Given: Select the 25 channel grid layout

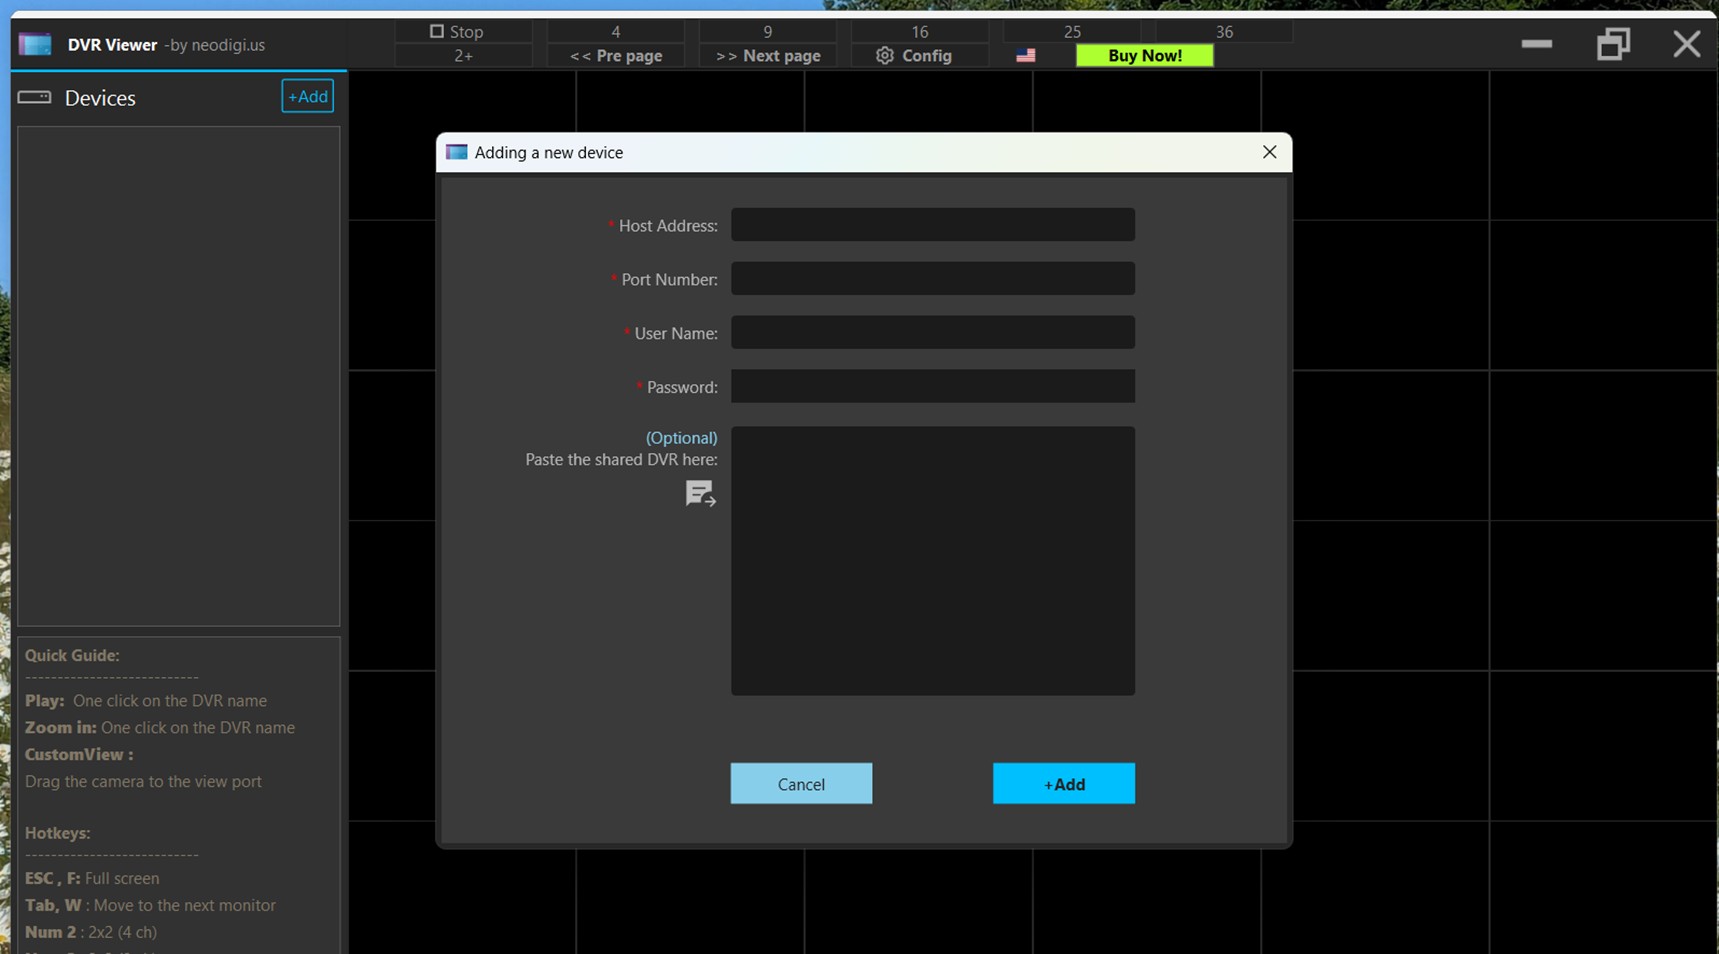Looking at the screenshot, I should pos(1072,32).
